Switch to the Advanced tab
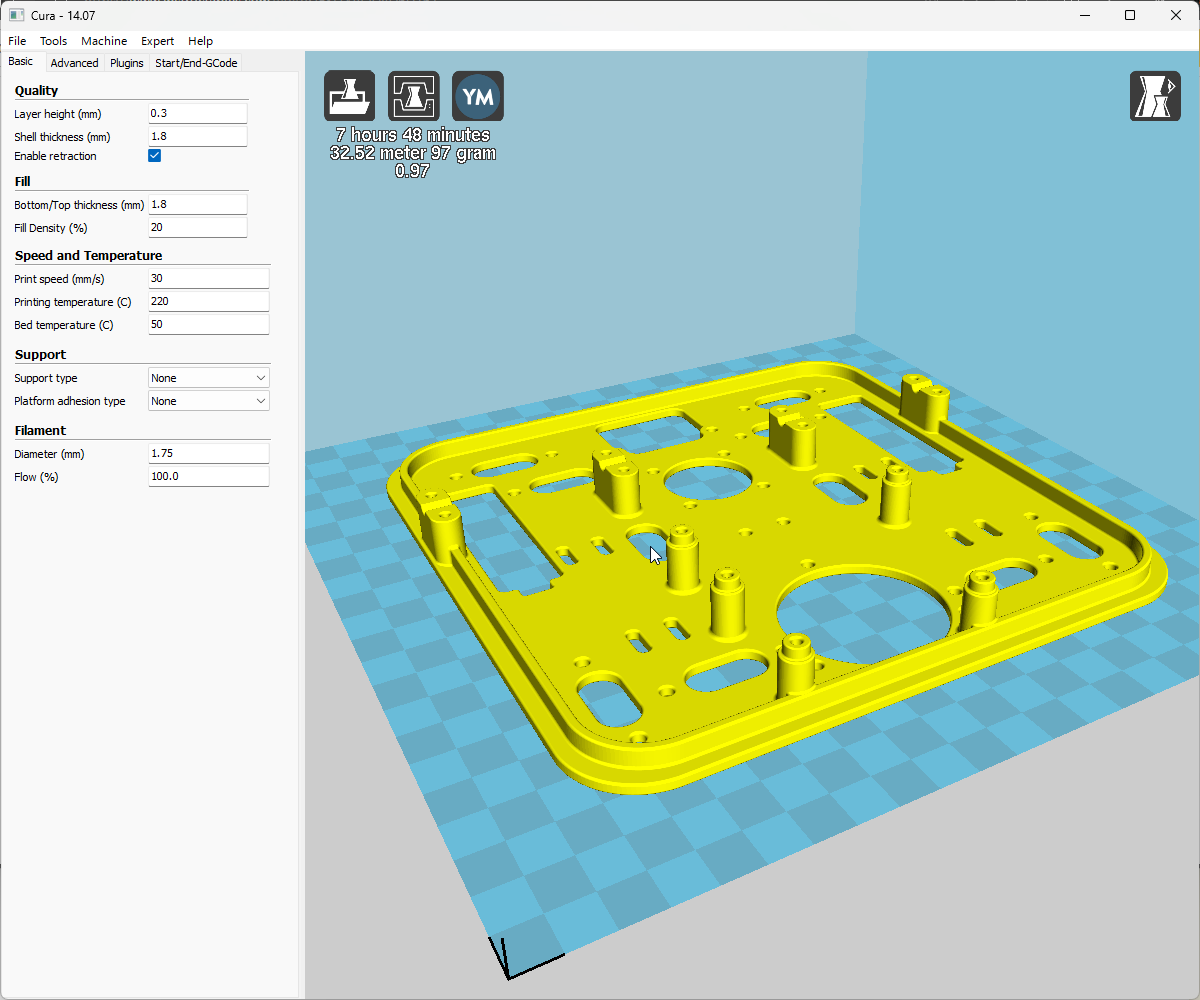1200x1000 pixels. 75,63
